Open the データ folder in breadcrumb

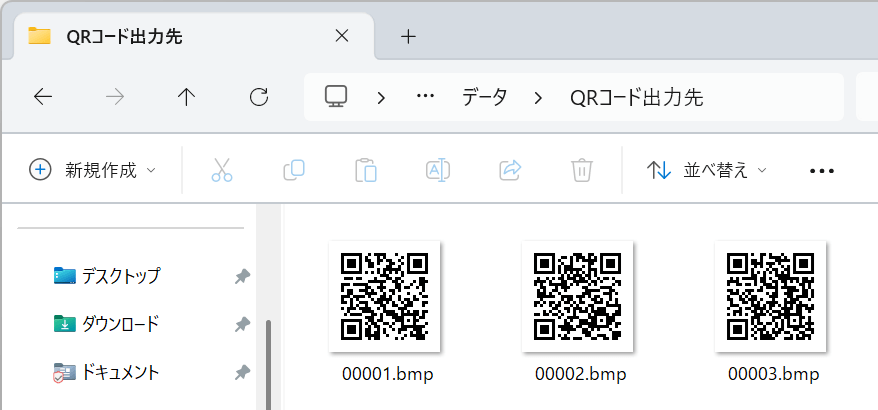(x=484, y=97)
